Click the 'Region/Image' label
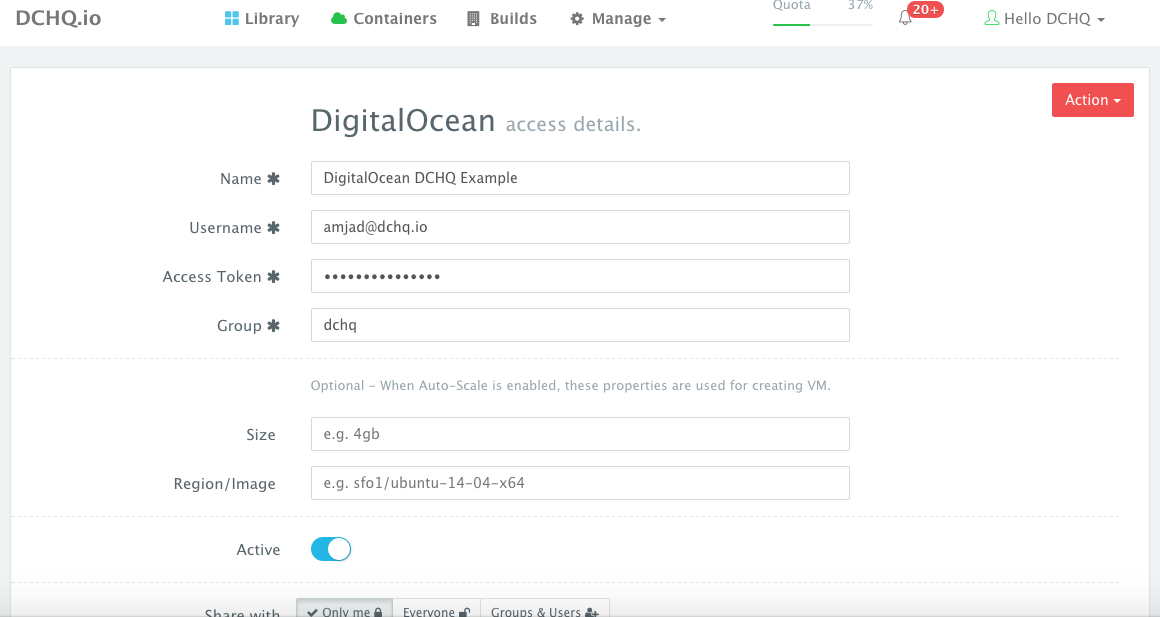 [x=224, y=484]
